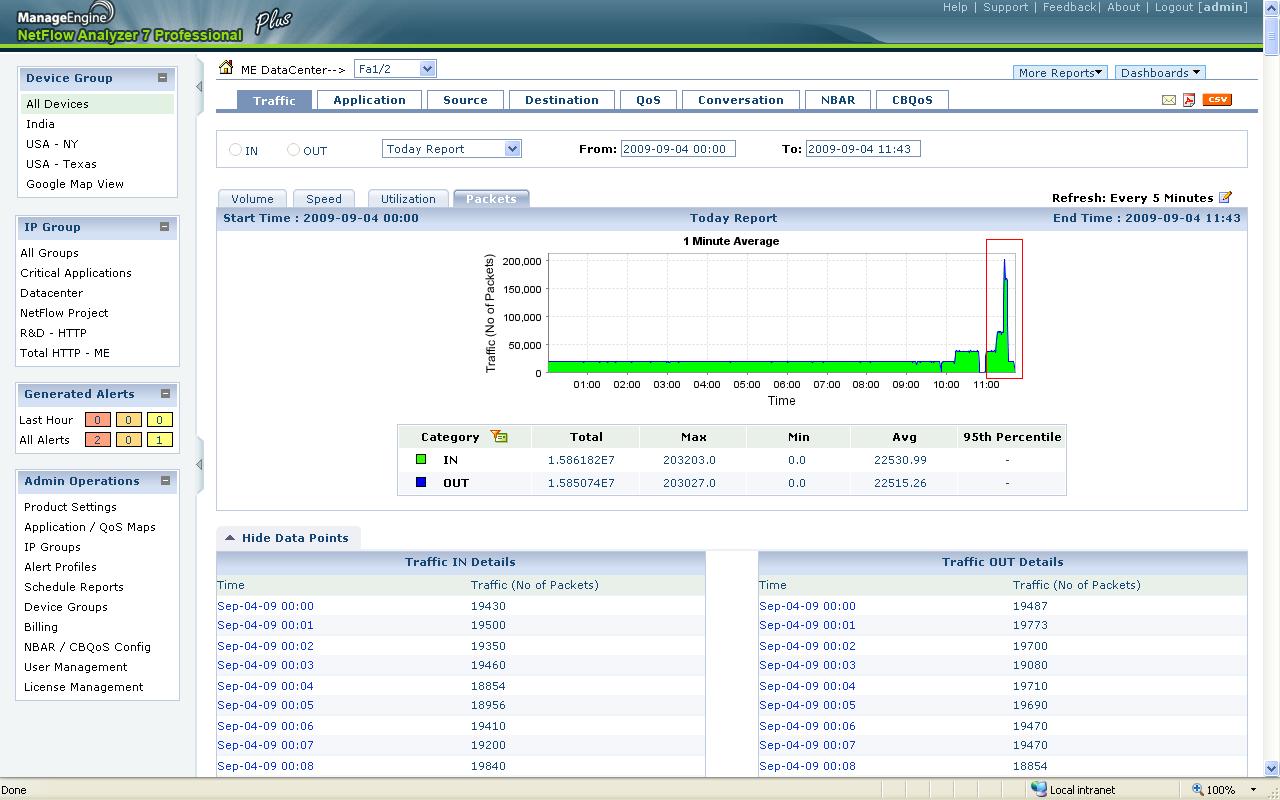The height and width of the screenshot is (800, 1280).
Task: Open the Support link
Action: click(1005, 7)
